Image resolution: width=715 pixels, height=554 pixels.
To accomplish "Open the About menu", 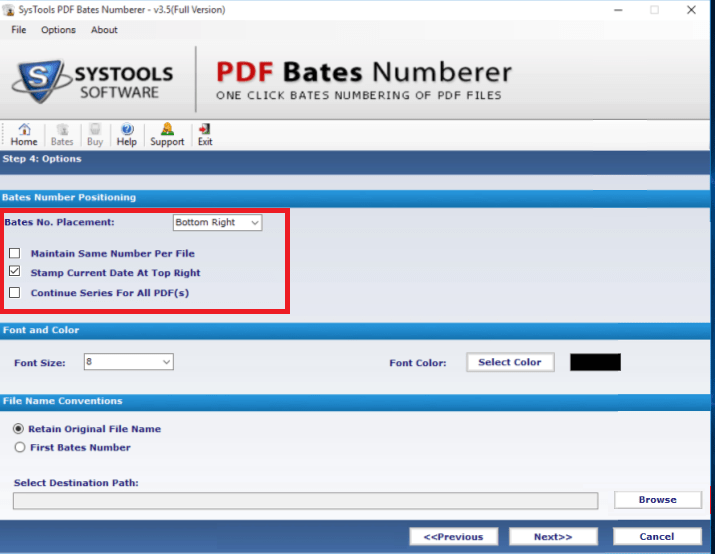I will tap(104, 30).
